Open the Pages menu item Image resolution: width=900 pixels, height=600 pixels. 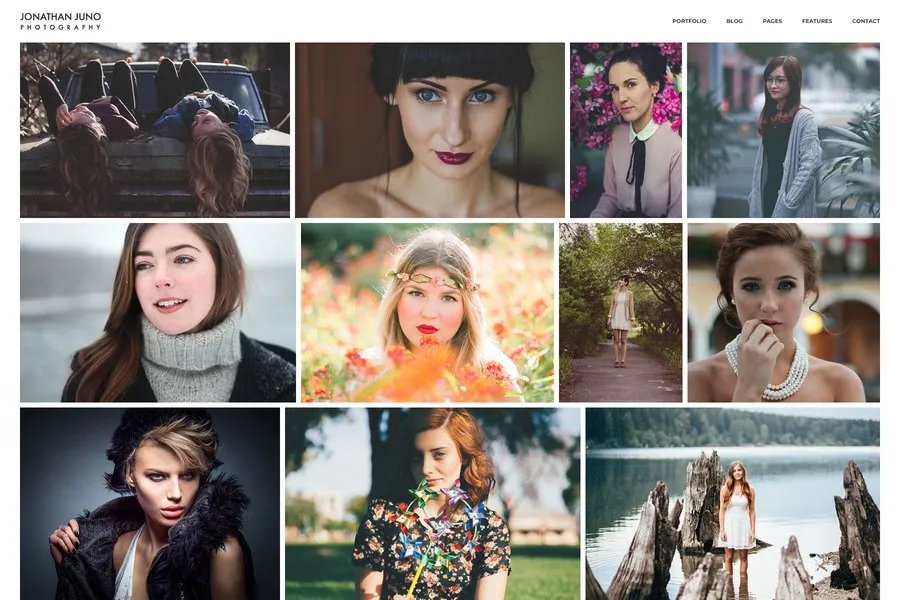coord(772,21)
